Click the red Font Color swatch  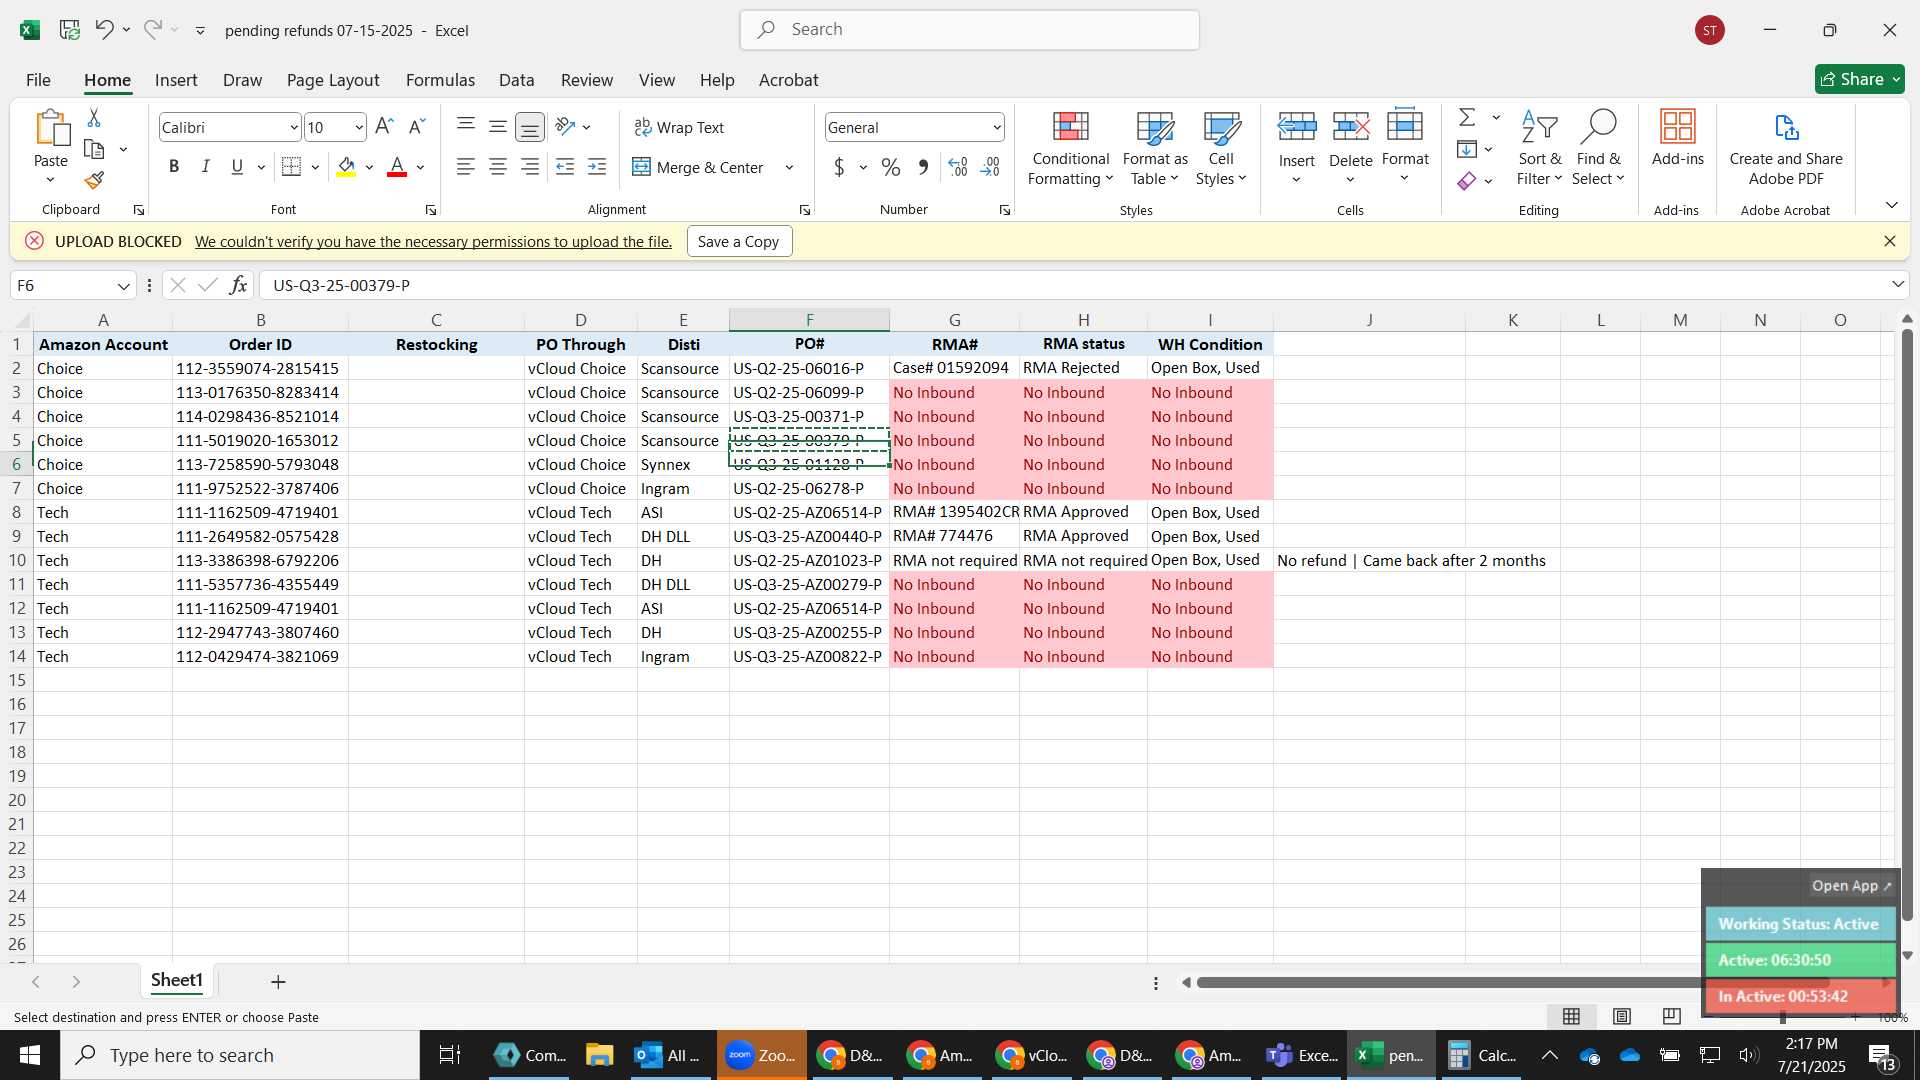[397, 167]
